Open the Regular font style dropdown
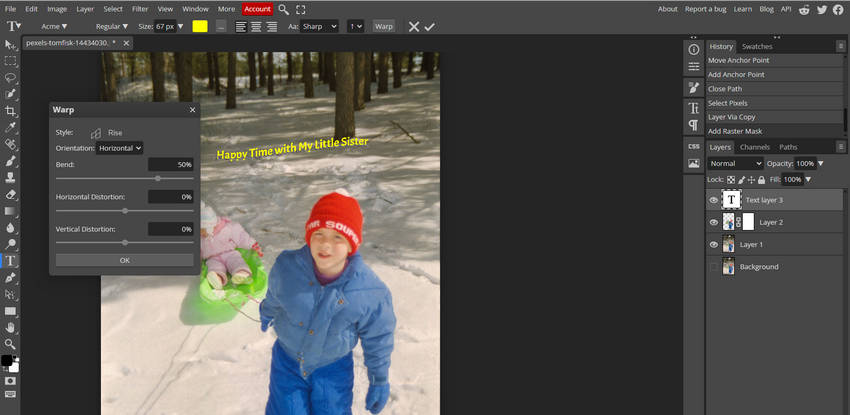 click(112, 26)
